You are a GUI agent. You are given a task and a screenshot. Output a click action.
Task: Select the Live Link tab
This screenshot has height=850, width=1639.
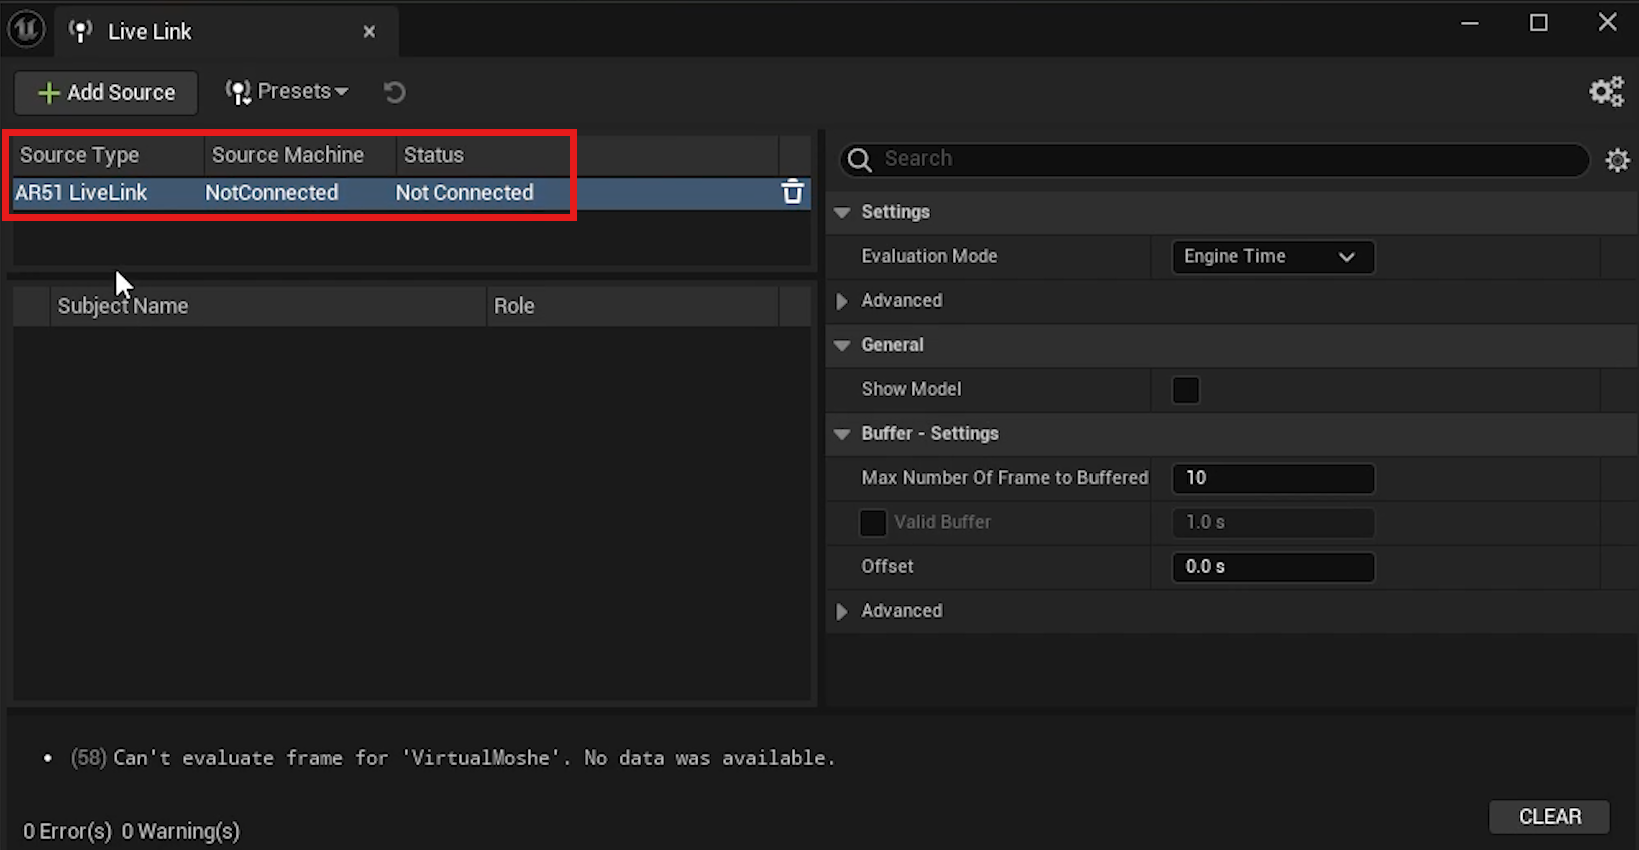click(227, 32)
